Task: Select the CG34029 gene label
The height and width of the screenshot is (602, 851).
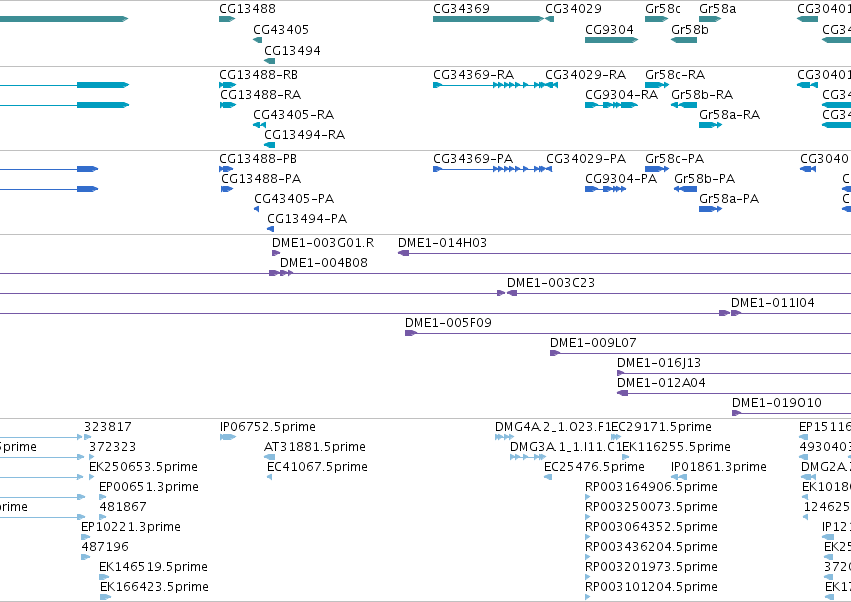Action: click(x=573, y=9)
